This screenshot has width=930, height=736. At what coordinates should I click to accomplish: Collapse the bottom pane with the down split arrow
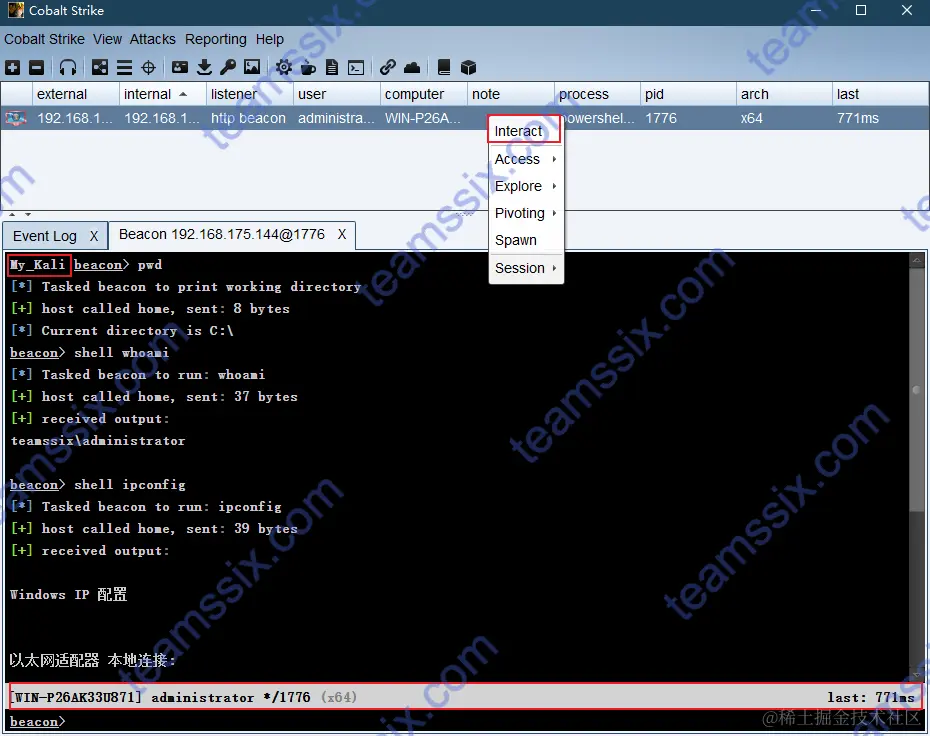tap(27, 215)
